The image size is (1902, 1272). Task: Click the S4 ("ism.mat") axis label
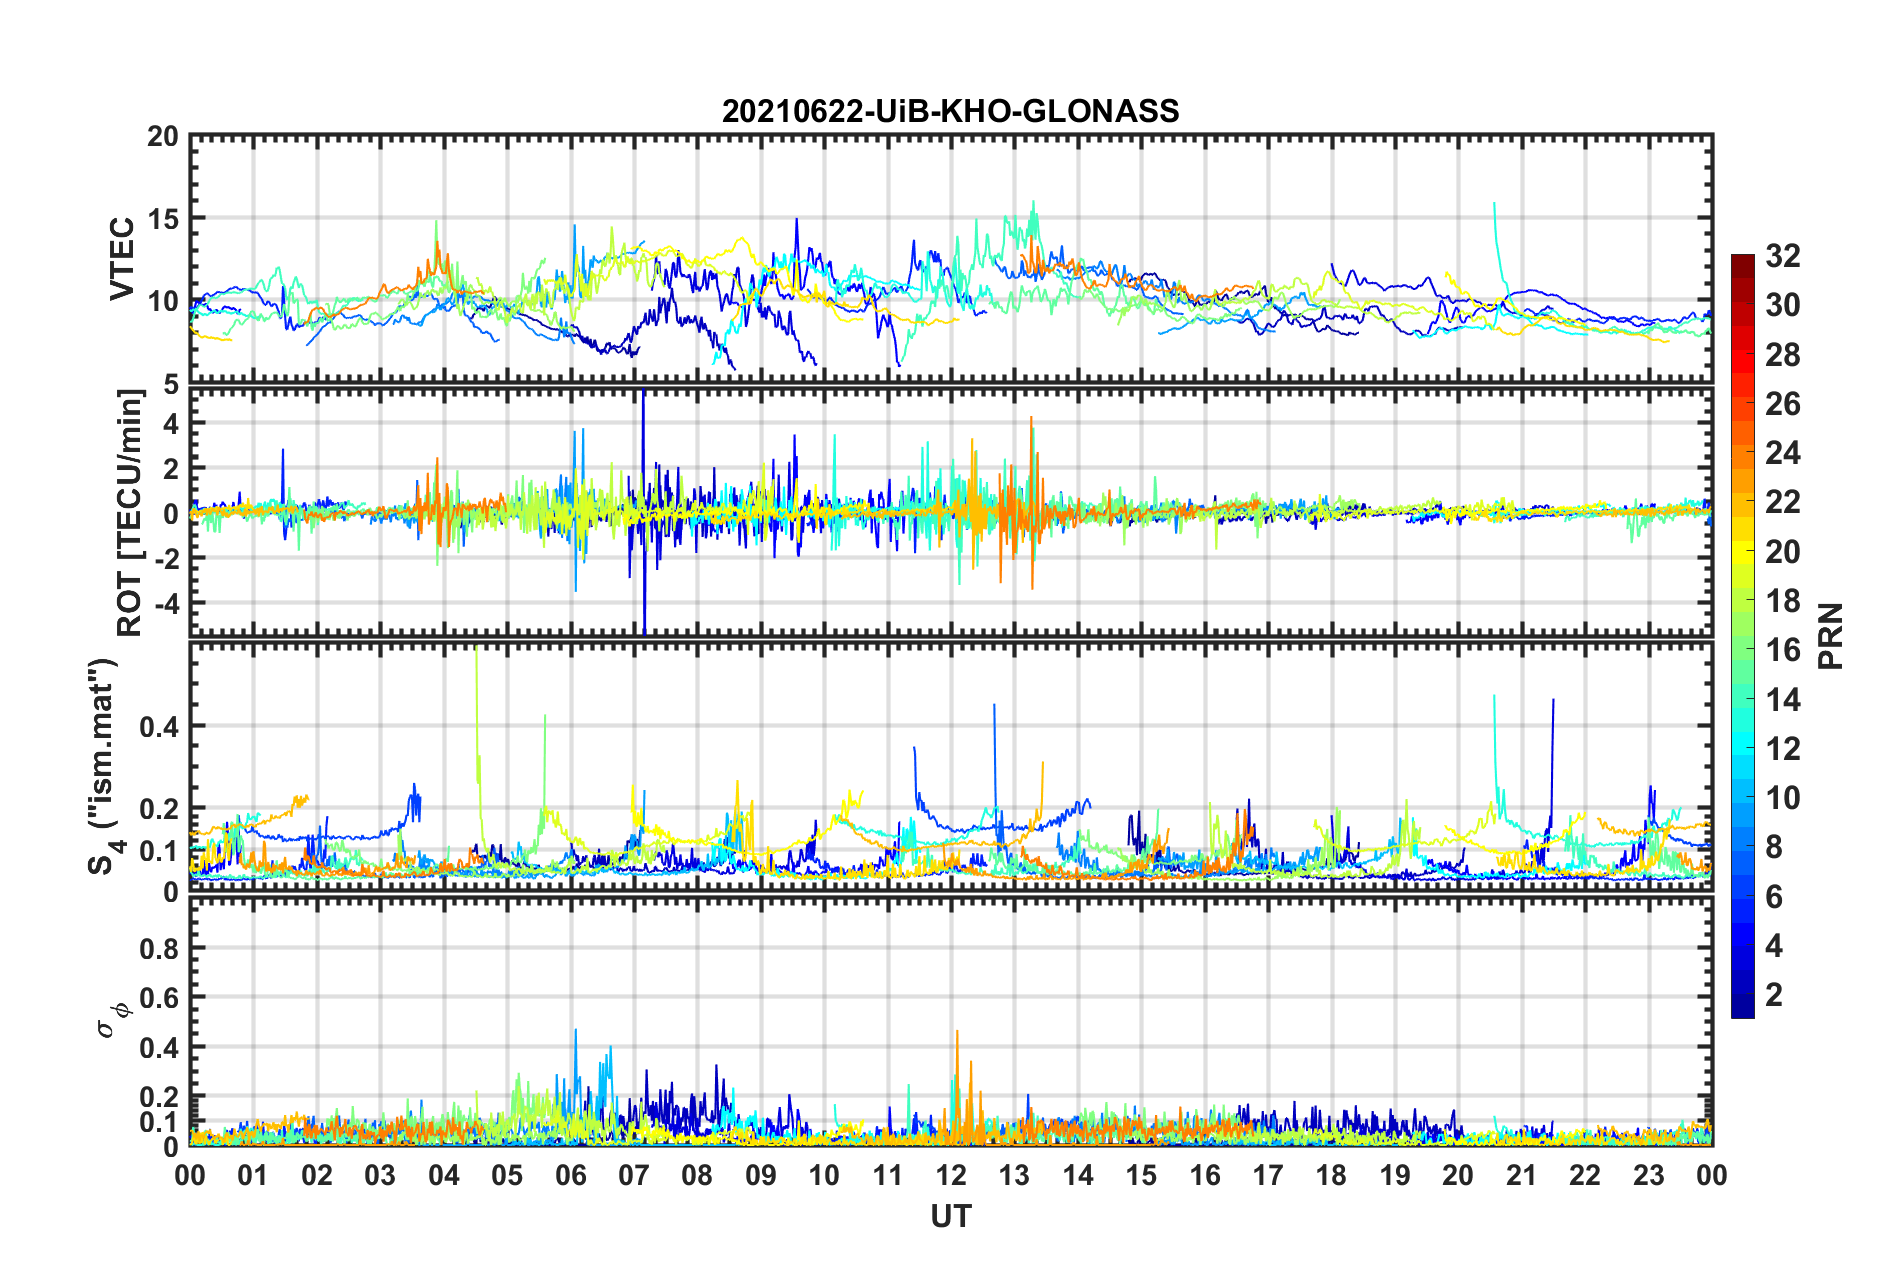click(104, 767)
